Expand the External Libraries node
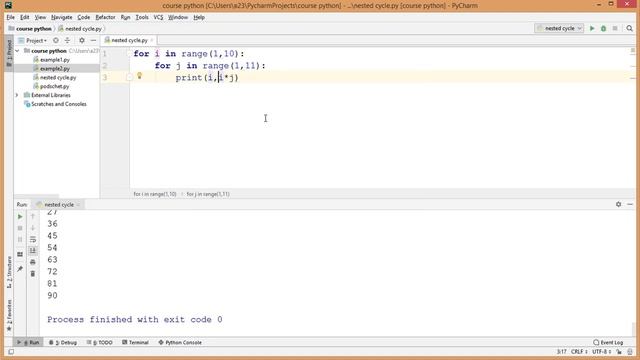 pyautogui.click(x=17, y=95)
